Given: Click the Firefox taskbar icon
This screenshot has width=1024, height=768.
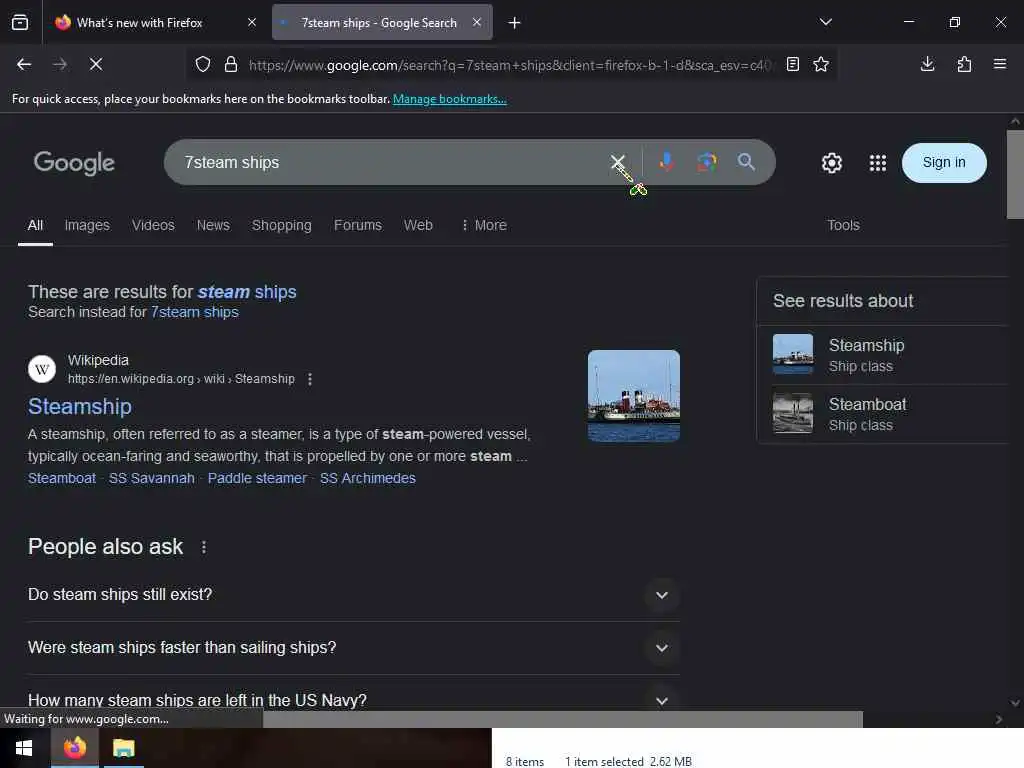Looking at the screenshot, I should (74, 748).
